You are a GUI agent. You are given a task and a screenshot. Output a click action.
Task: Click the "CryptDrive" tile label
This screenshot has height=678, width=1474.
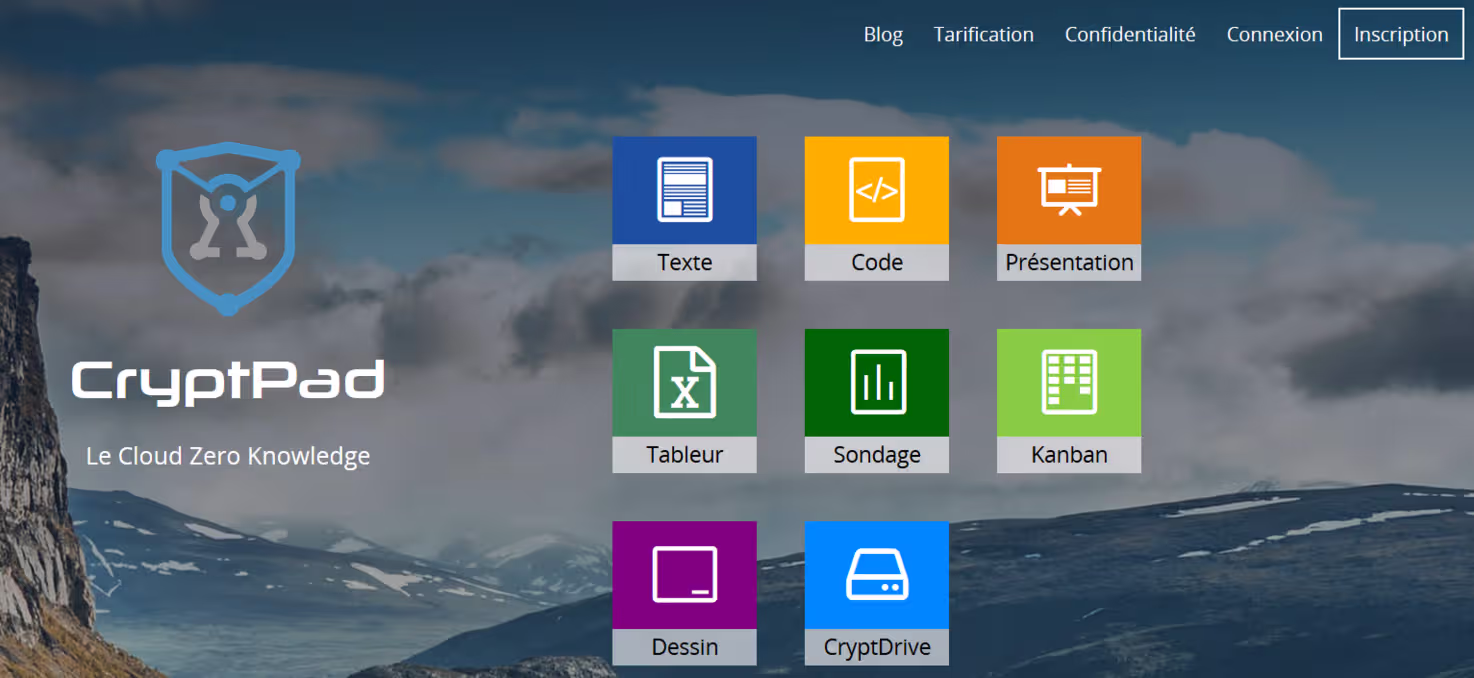876,647
